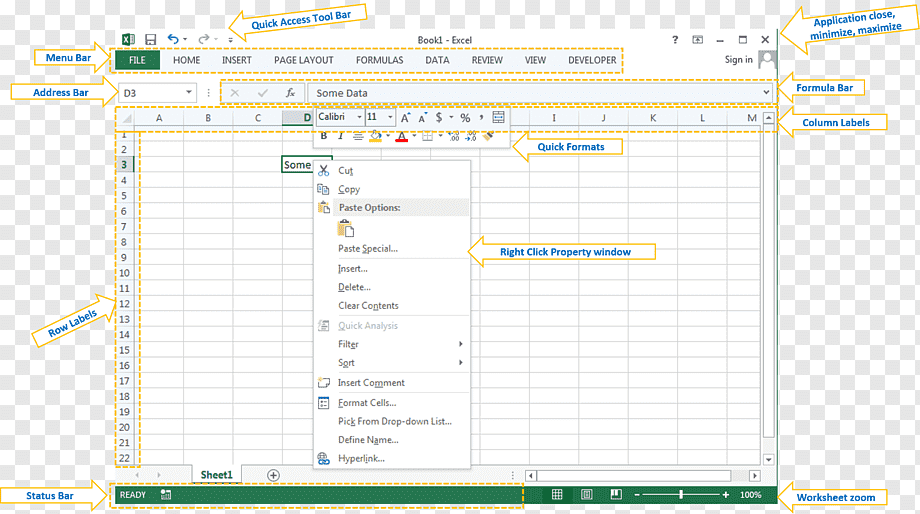Choose Clear Contents from context menu
This screenshot has width=920, height=514.
click(x=368, y=306)
